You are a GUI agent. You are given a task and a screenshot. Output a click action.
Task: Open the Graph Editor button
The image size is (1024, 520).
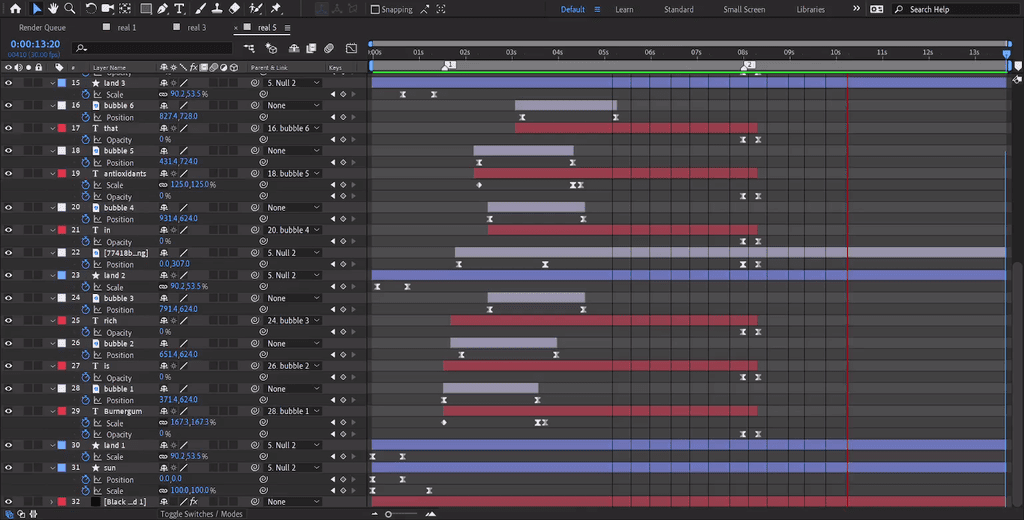point(351,48)
